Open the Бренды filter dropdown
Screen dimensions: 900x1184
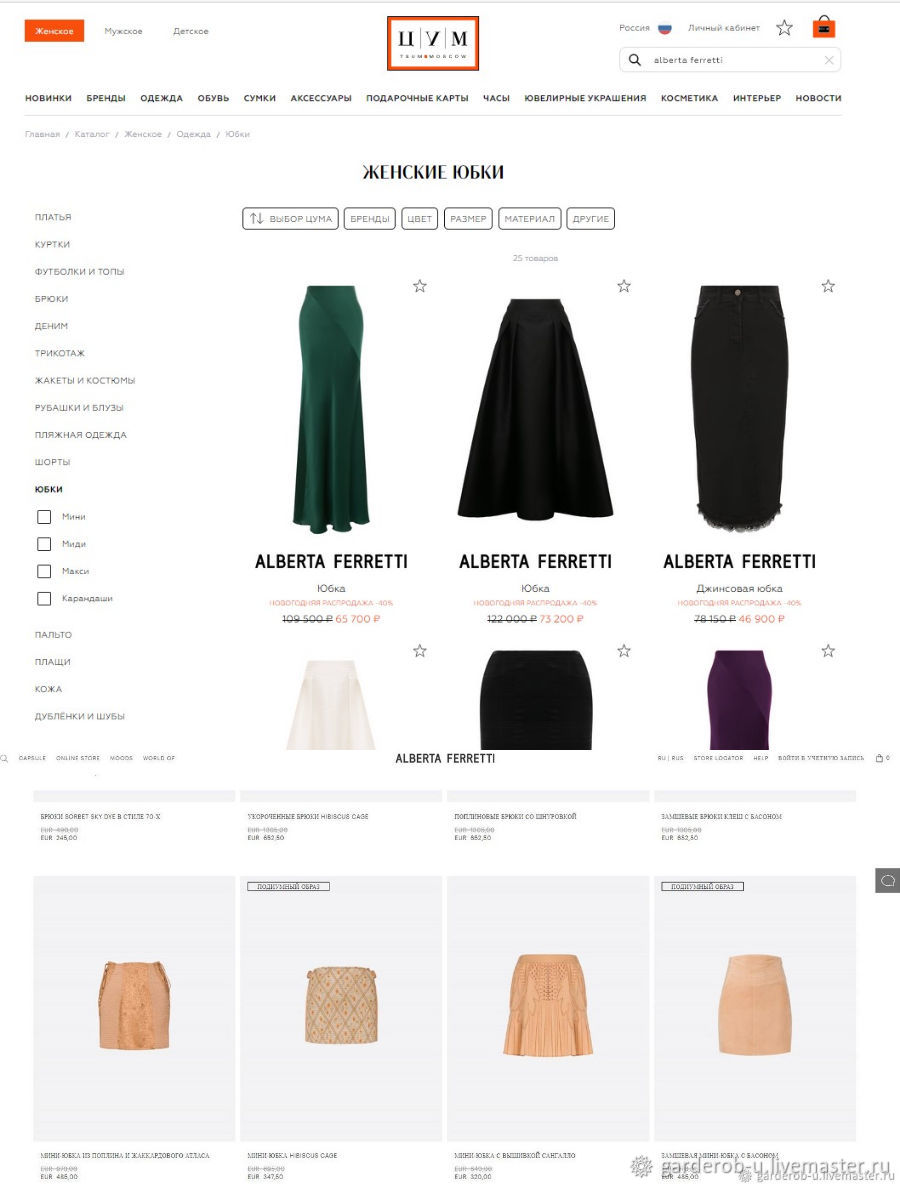point(370,218)
